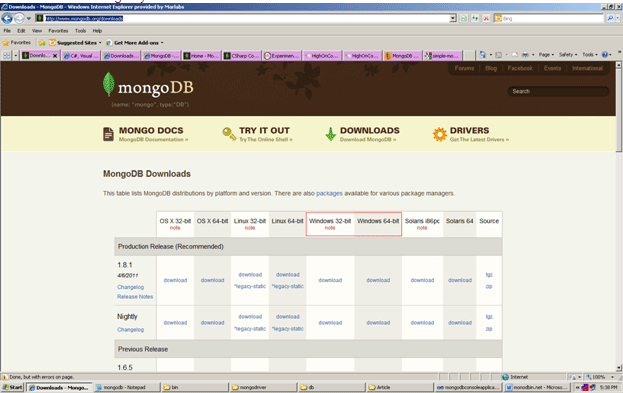The image size is (623, 393).
Task: Switch to the CSharp Co... tab
Action: [242, 56]
